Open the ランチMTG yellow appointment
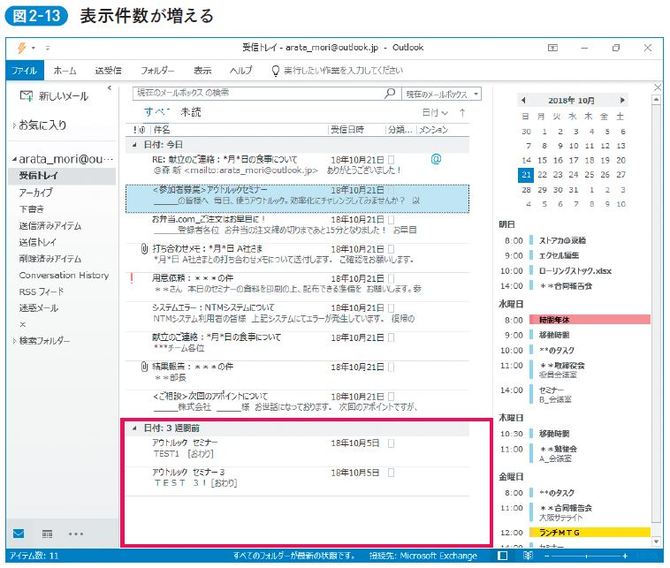 click(x=590, y=533)
